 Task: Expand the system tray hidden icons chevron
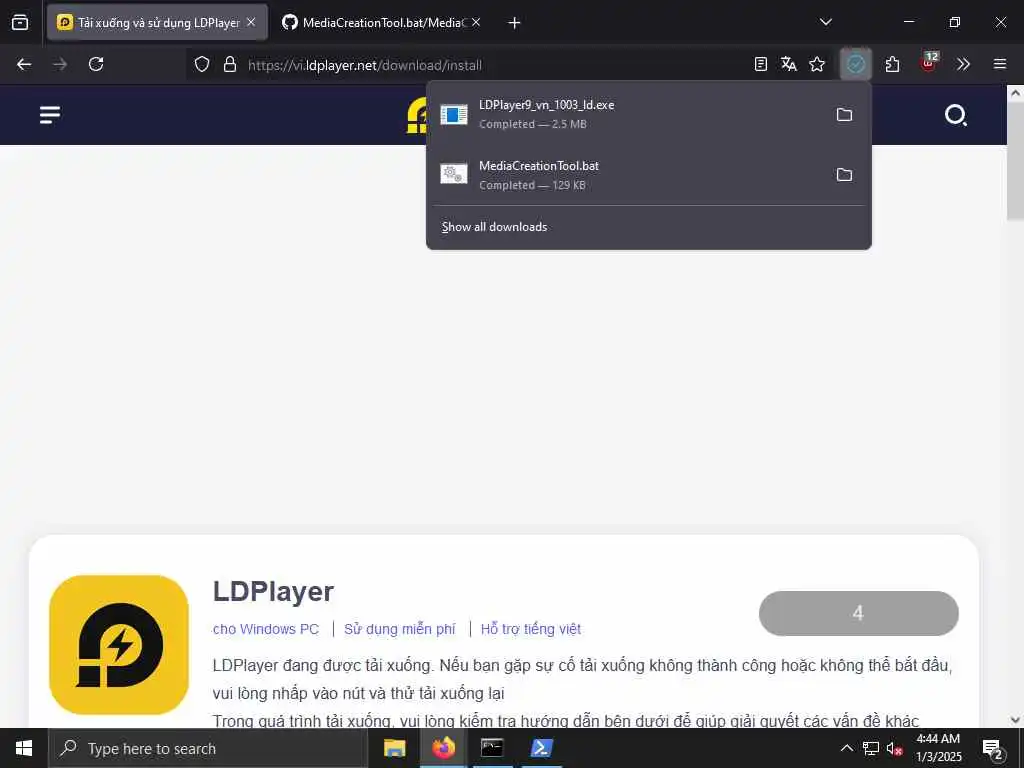point(846,748)
